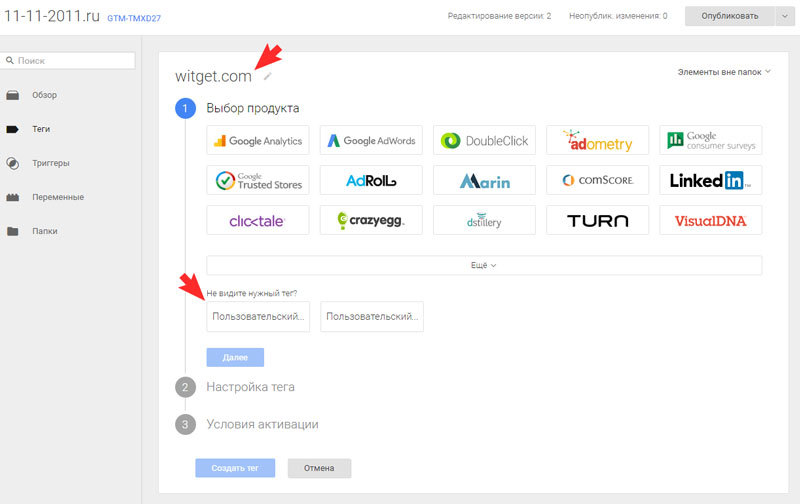Click the Переменные brick icon
Screen dimensions: 800x504
coord(13,197)
